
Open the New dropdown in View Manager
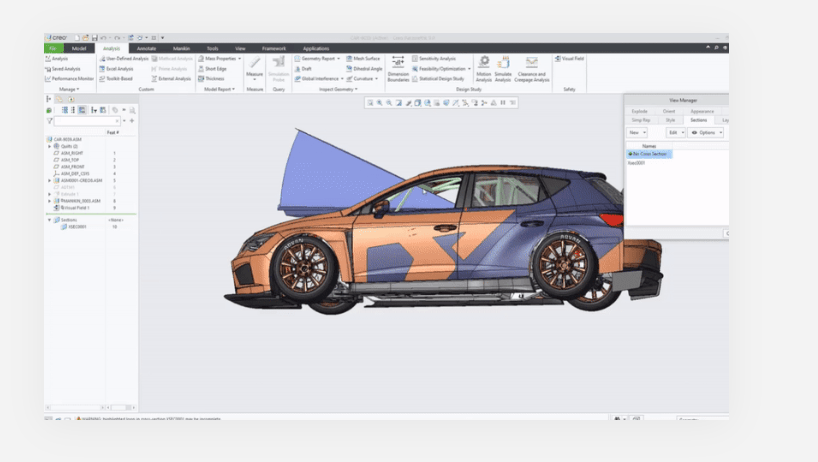coord(637,132)
